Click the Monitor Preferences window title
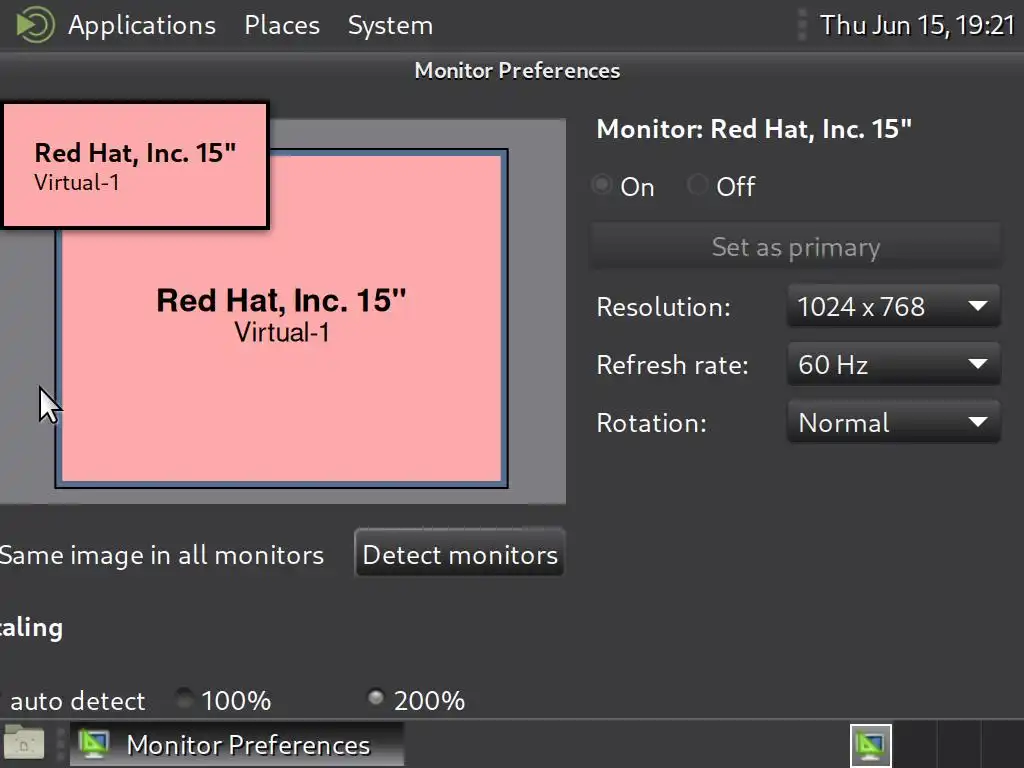 tap(517, 71)
